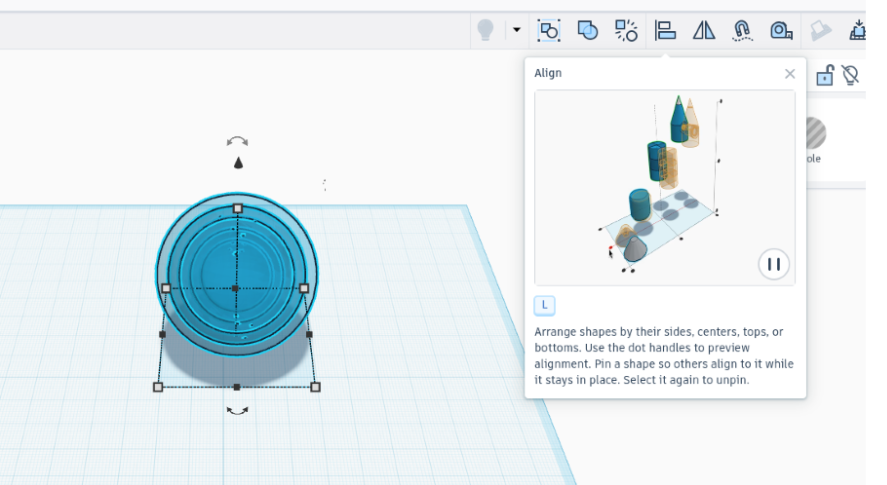This screenshot has height=485, width=887.
Task: Click the bottom curved rotation arrow handle
Action: [237, 411]
